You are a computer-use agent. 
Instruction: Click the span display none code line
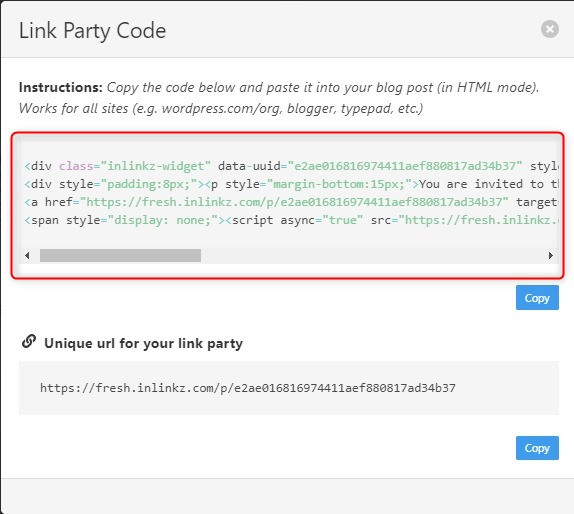point(291,220)
